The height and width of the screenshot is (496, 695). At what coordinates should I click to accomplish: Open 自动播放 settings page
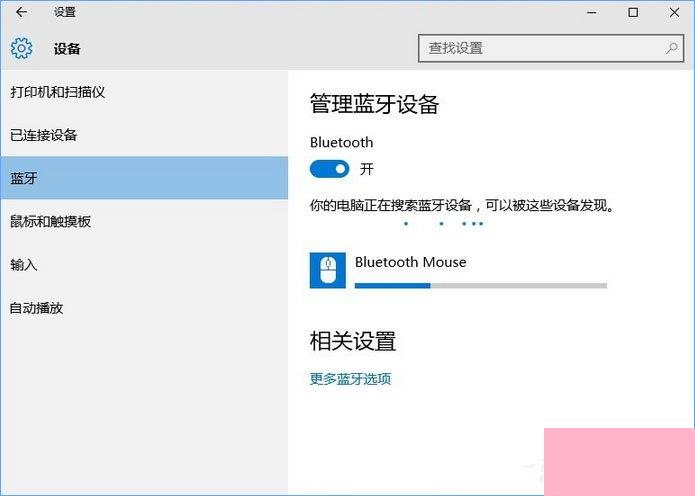tap(144, 308)
